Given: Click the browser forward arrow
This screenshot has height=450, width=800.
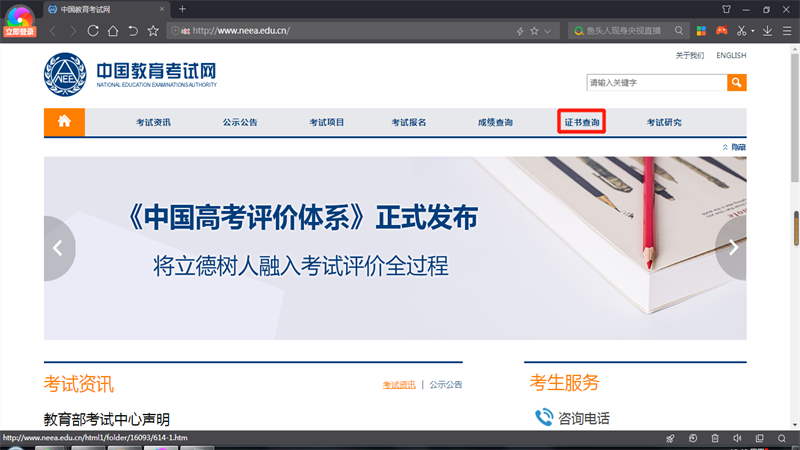Looking at the screenshot, I should point(73,31).
